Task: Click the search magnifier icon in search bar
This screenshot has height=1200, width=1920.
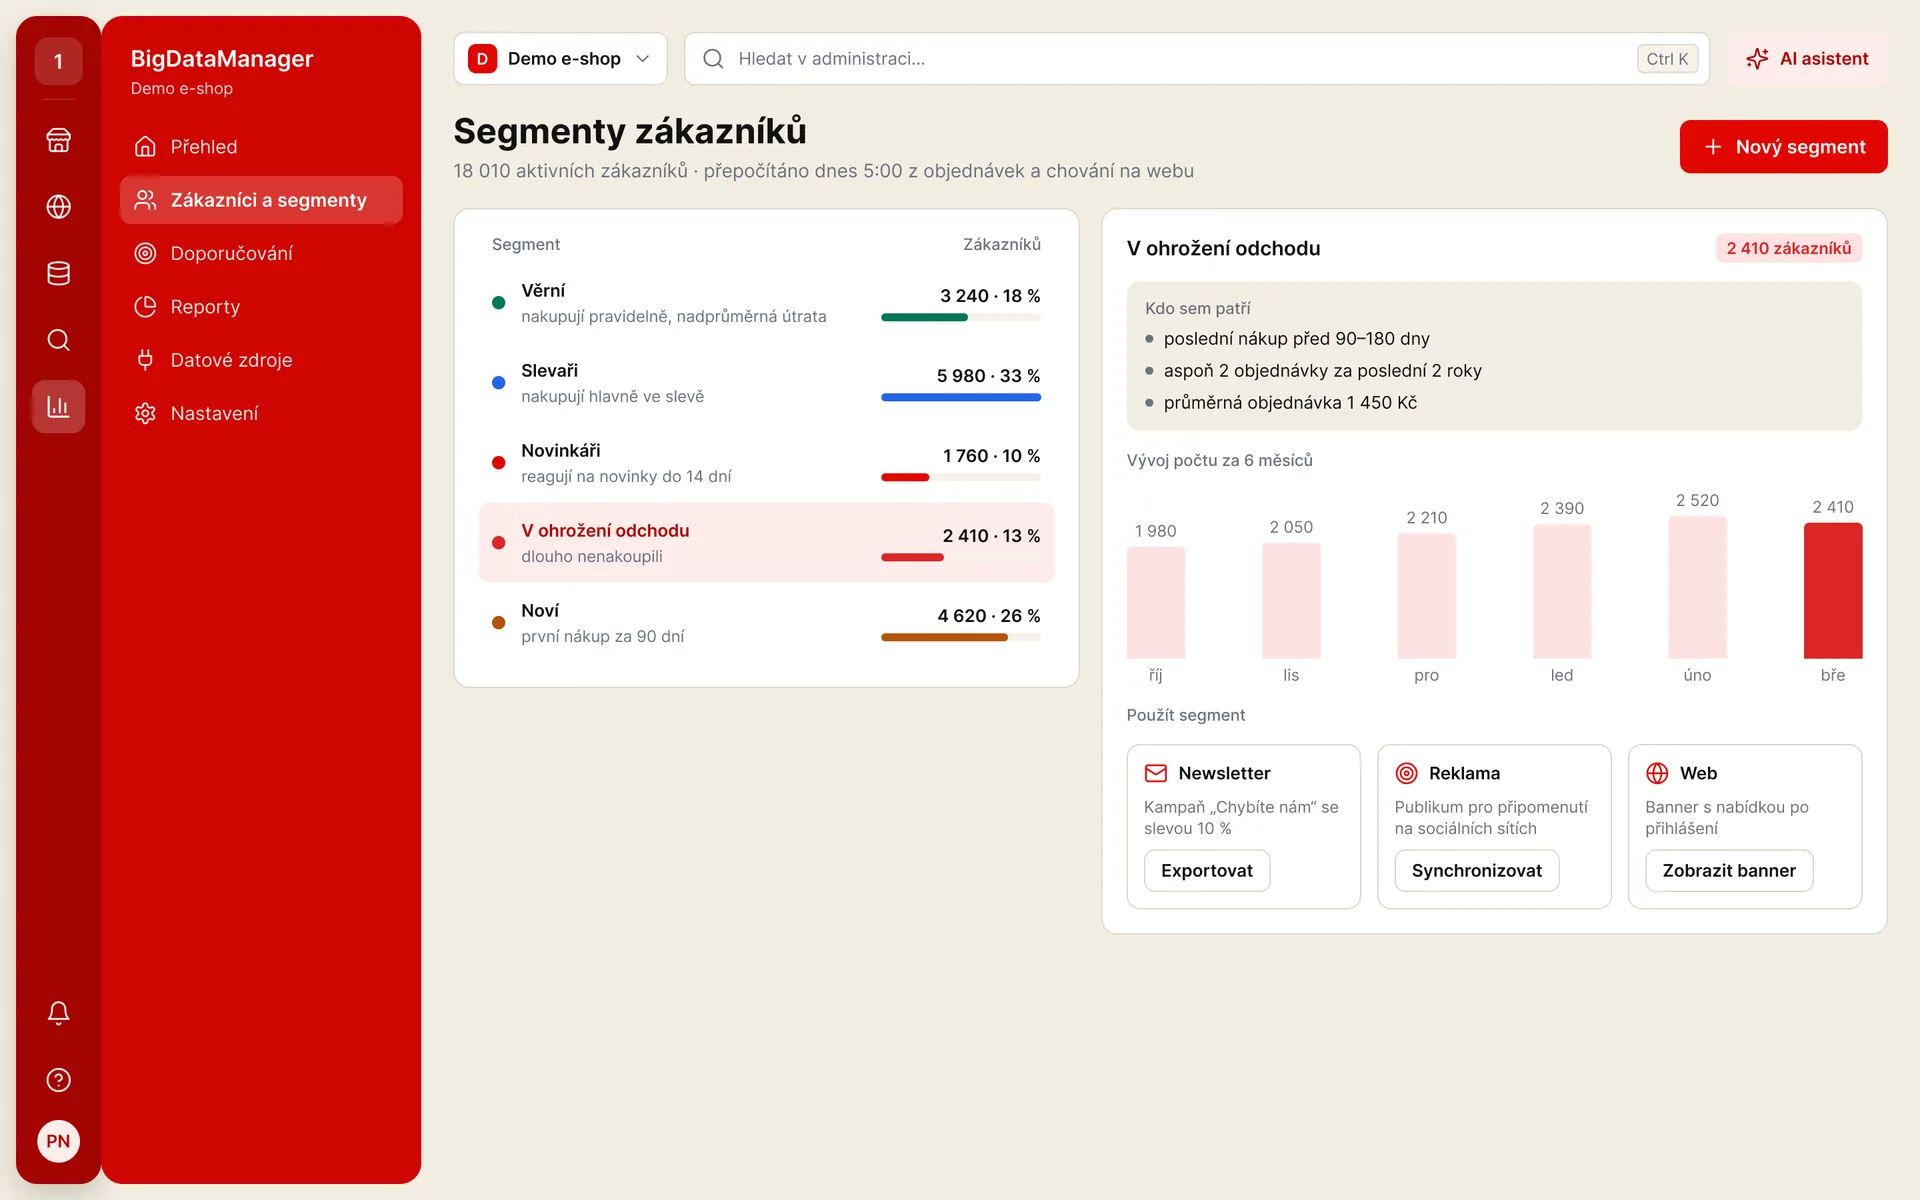Action: coord(713,59)
